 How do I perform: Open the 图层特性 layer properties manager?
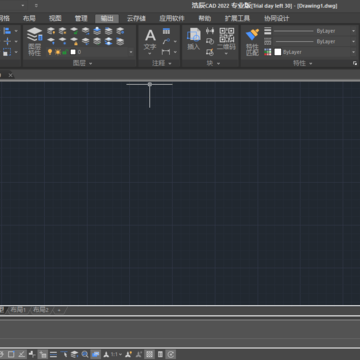coord(34,41)
